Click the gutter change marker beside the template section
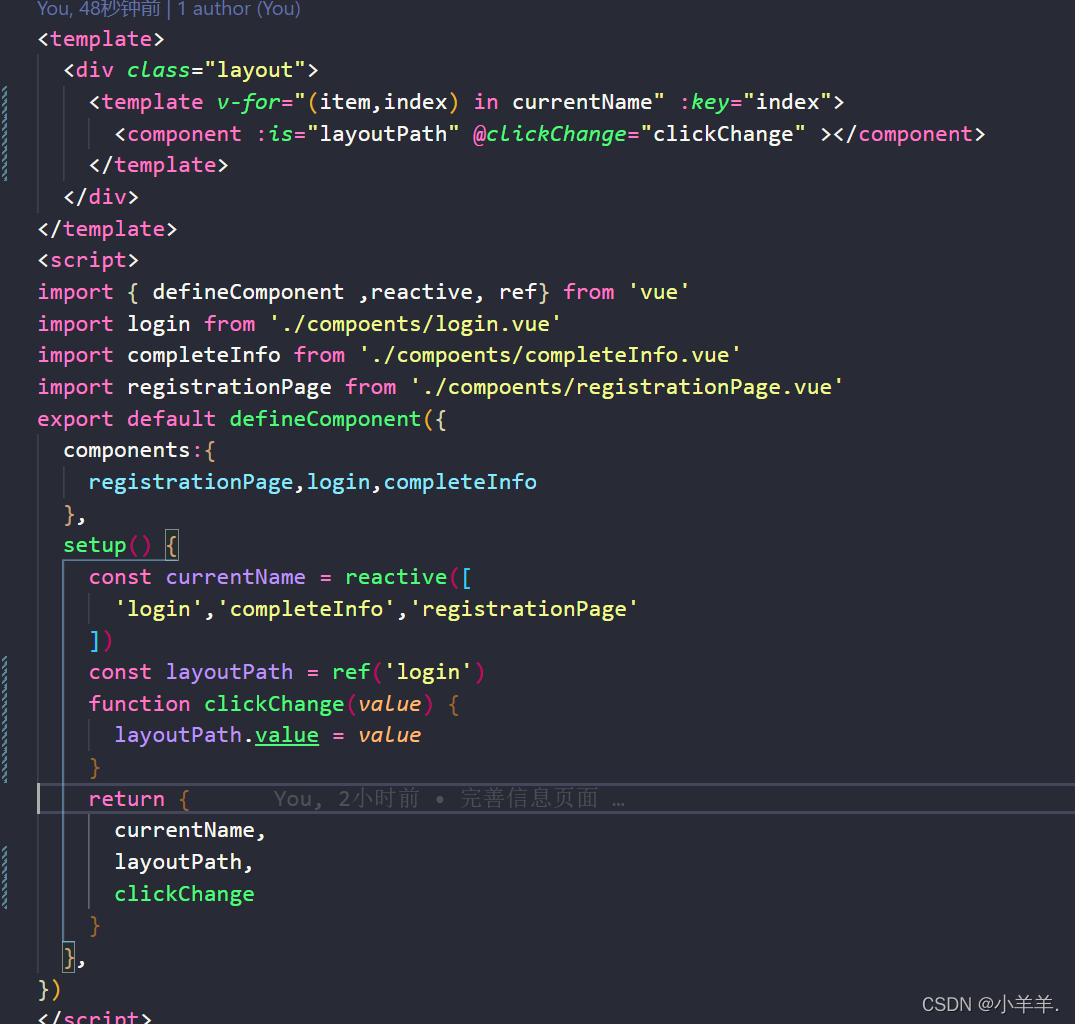This screenshot has width=1075, height=1024. coord(4,130)
